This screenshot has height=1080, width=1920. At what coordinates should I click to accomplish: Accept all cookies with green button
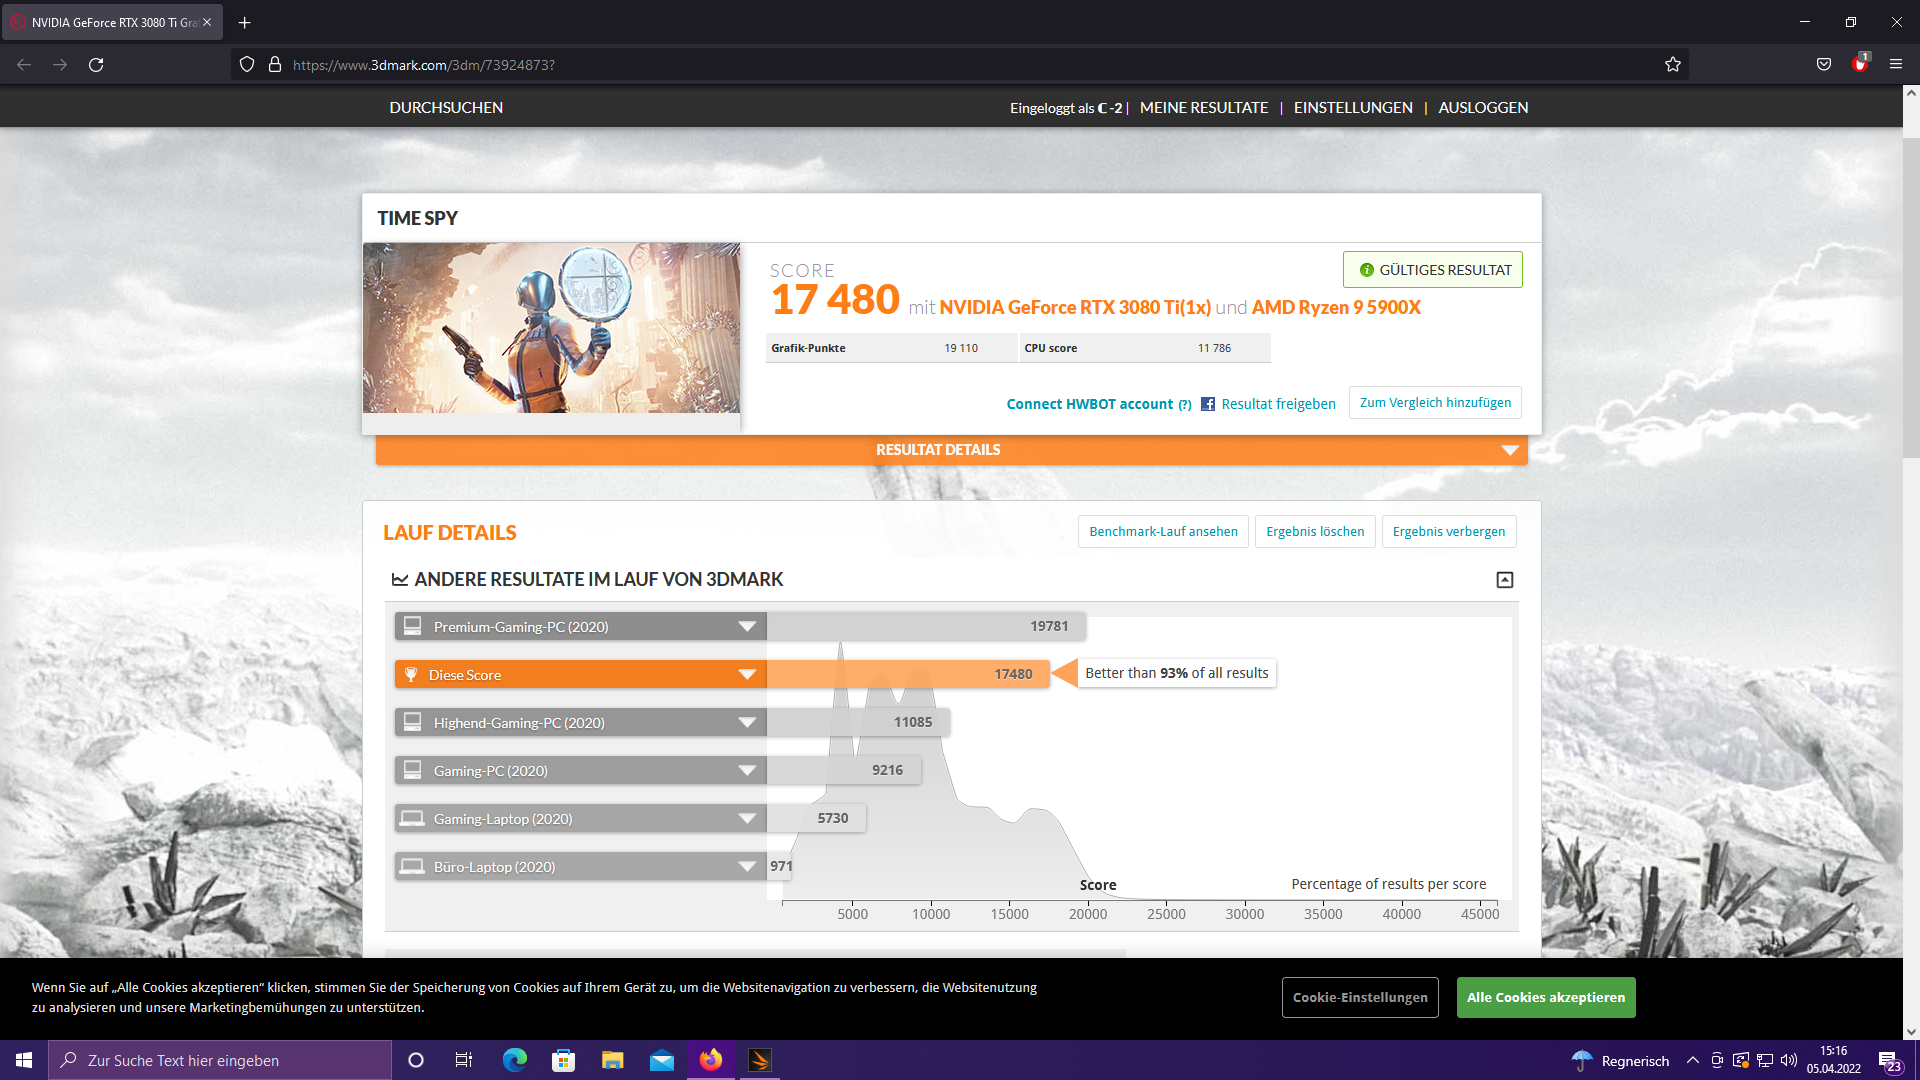(1545, 998)
